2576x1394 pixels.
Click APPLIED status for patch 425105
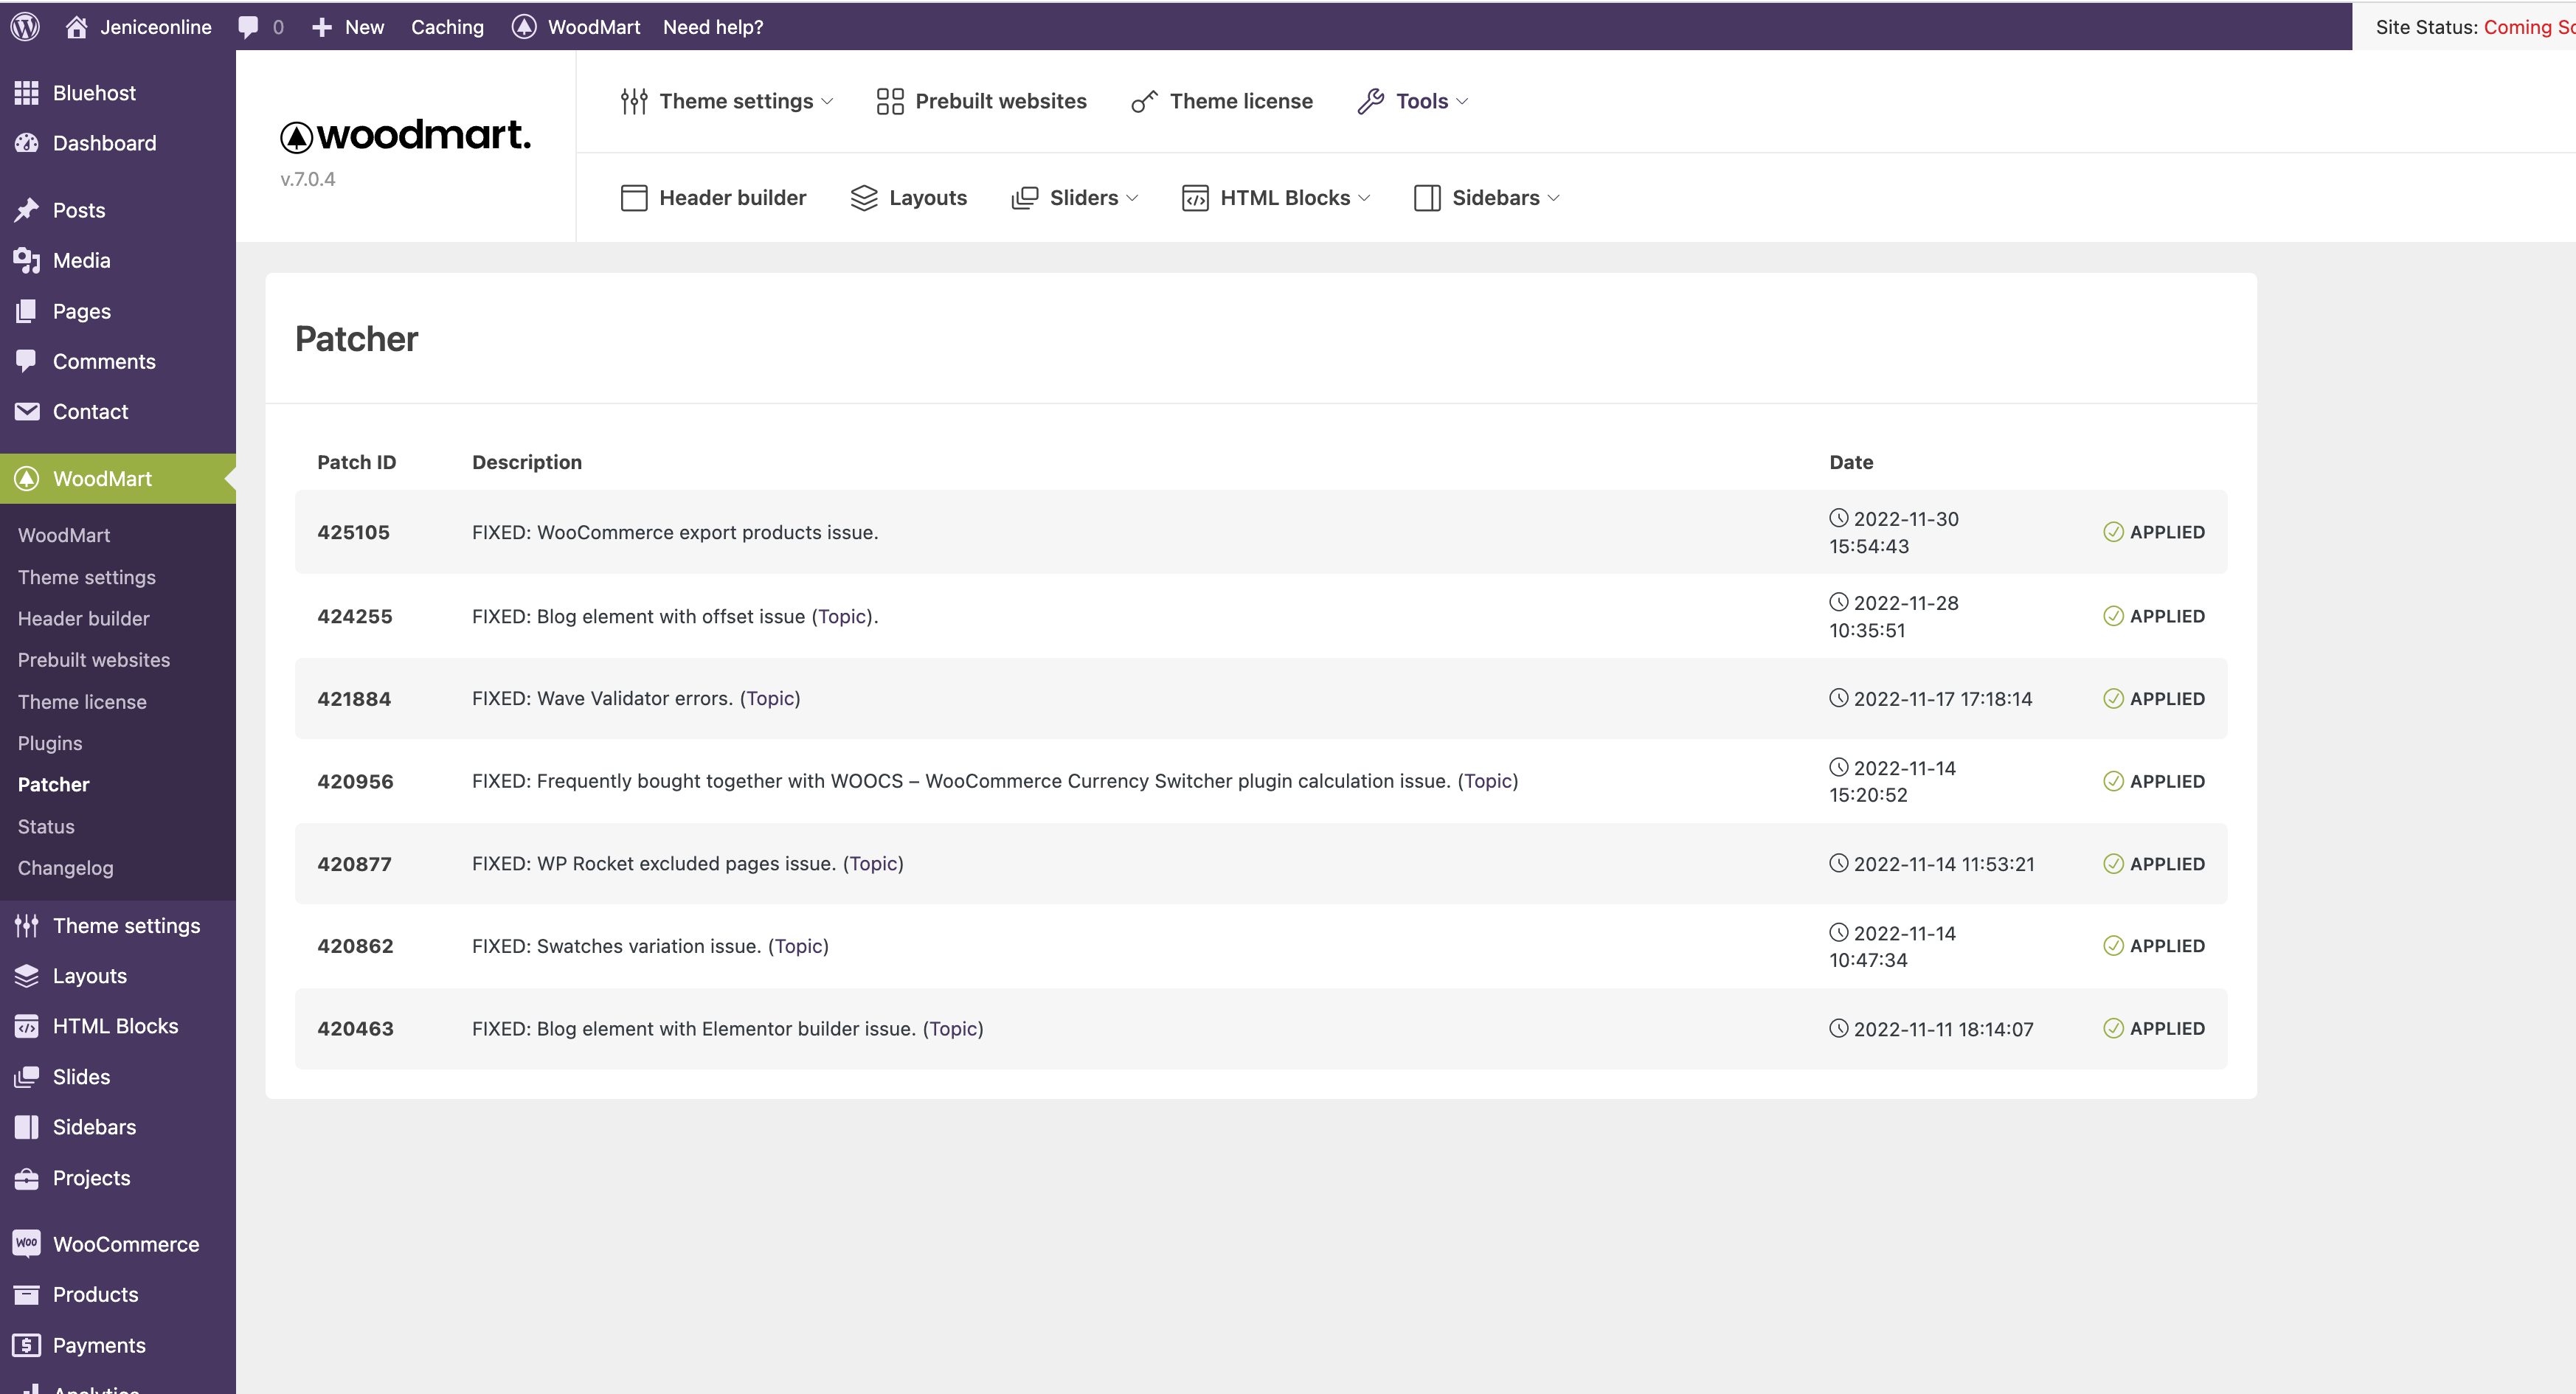point(2154,532)
